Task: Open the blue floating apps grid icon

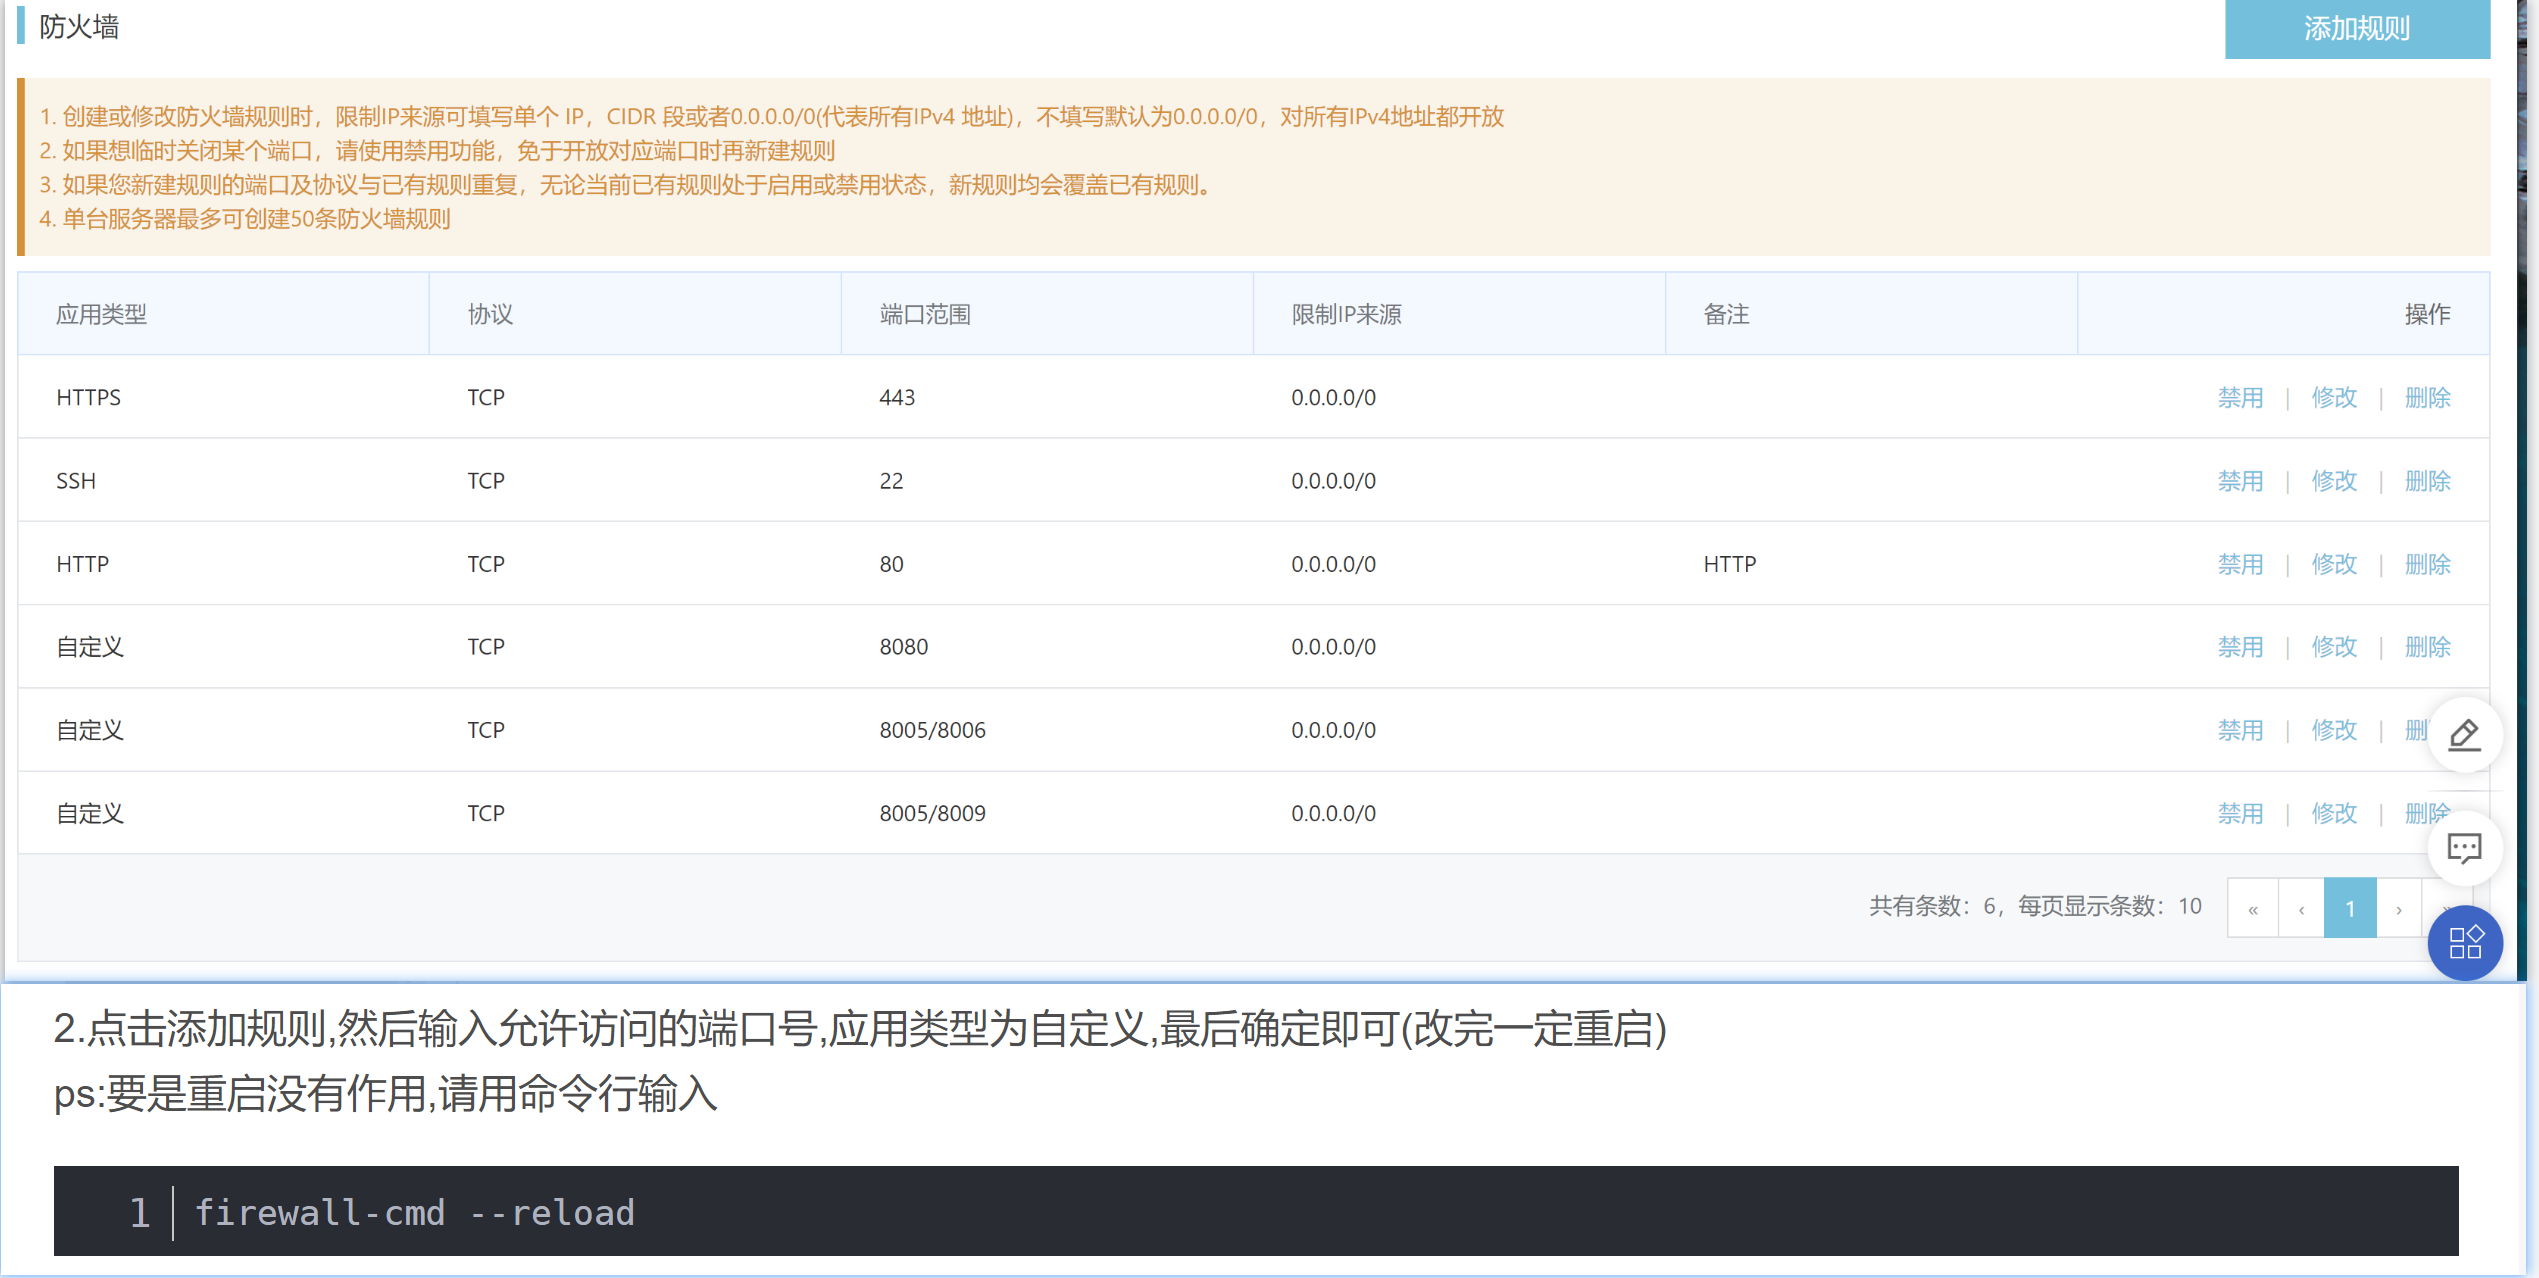Action: [2465, 943]
